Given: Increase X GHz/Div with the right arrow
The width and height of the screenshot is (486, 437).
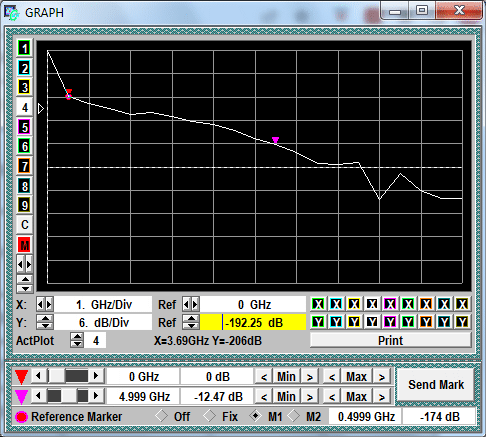Looking at the screenshot, I should (49, 304).
